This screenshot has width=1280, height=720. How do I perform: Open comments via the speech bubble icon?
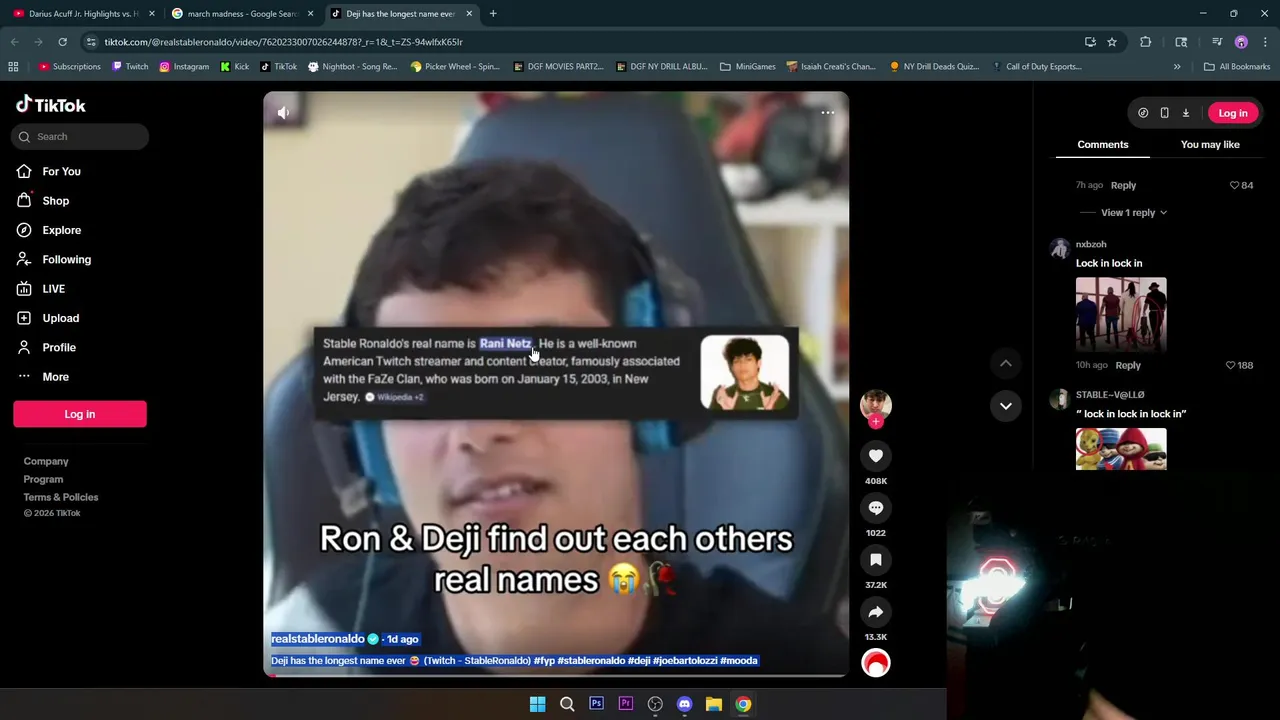tap(876, 508)
